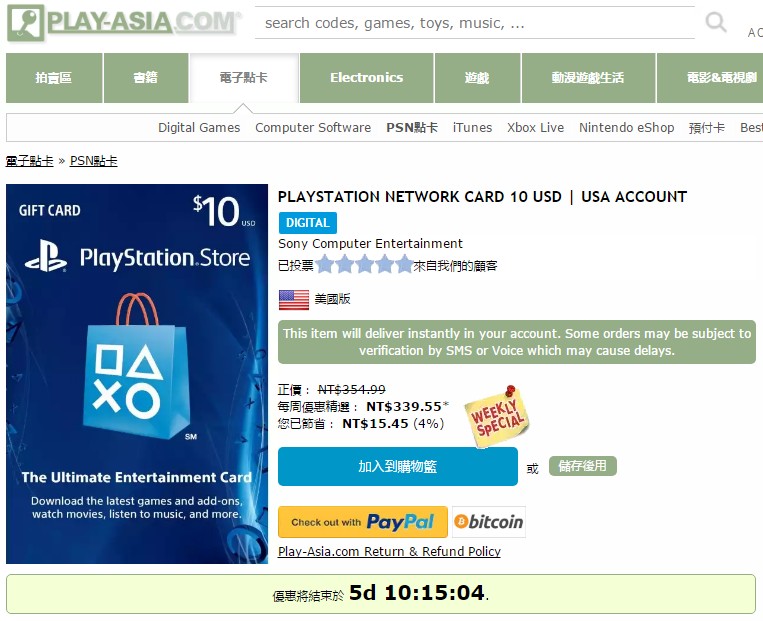
Task: Select Nintendo eShop in the submenu
Action: [626, 128]
